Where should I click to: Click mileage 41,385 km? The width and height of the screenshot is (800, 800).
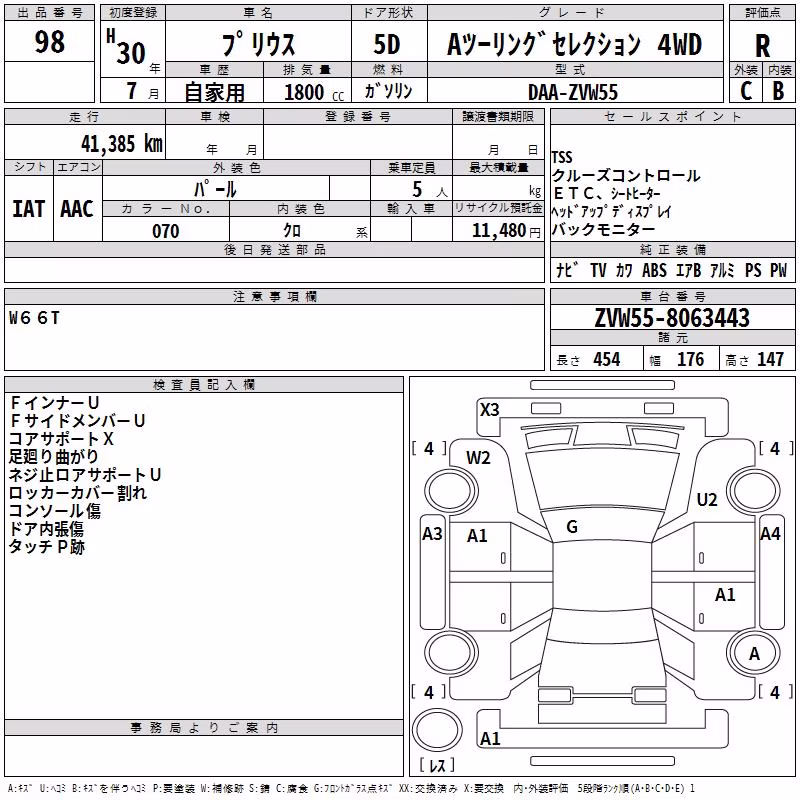pos(121,144)
